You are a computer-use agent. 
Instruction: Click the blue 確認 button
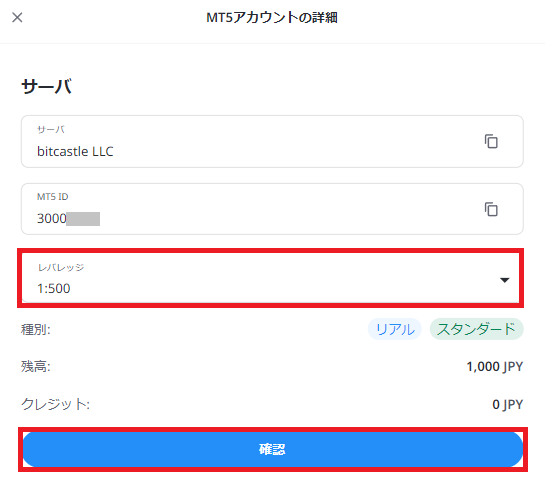[x=272, y=449]
